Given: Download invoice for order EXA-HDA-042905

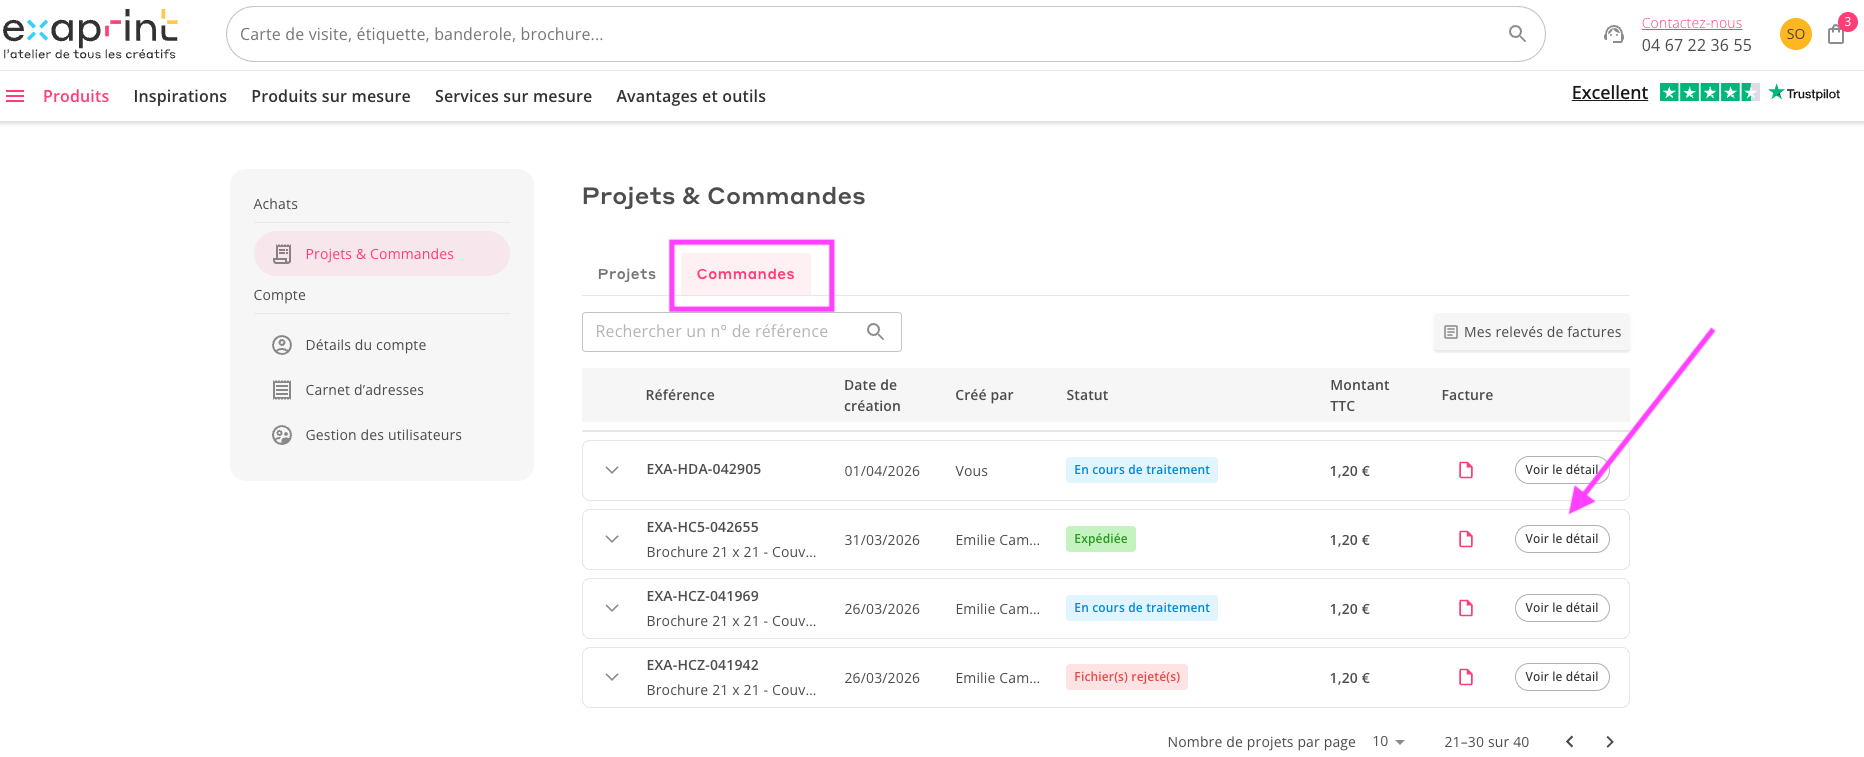Looking at the screenshot, I should (1466, 470).
